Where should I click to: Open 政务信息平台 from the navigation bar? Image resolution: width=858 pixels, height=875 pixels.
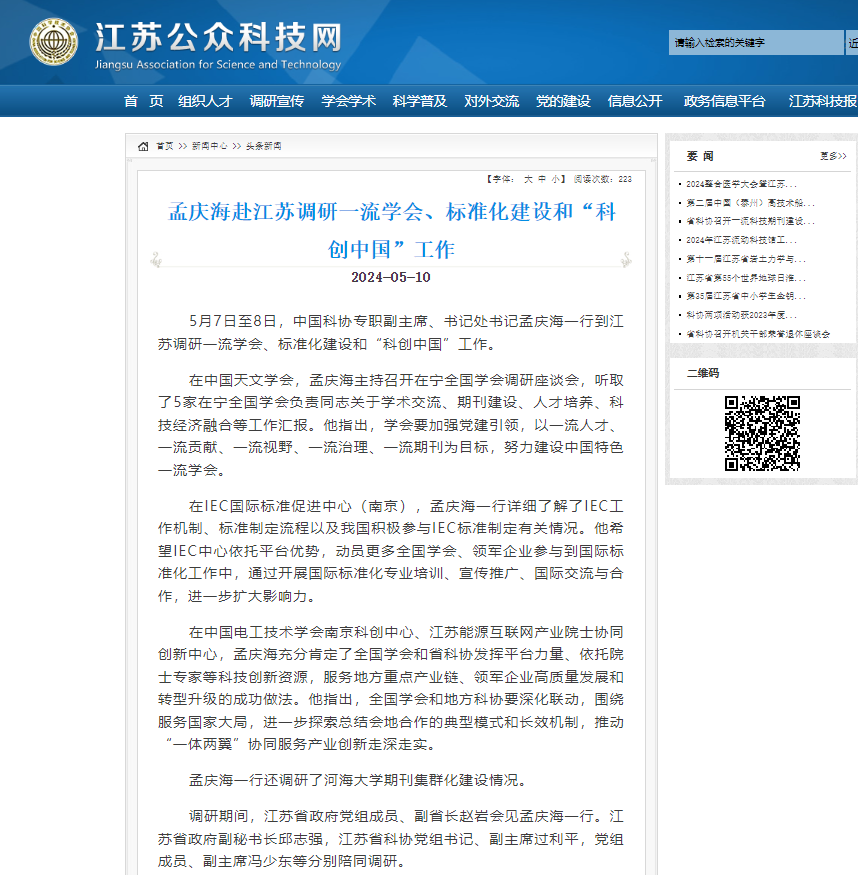tap(724, 101)
